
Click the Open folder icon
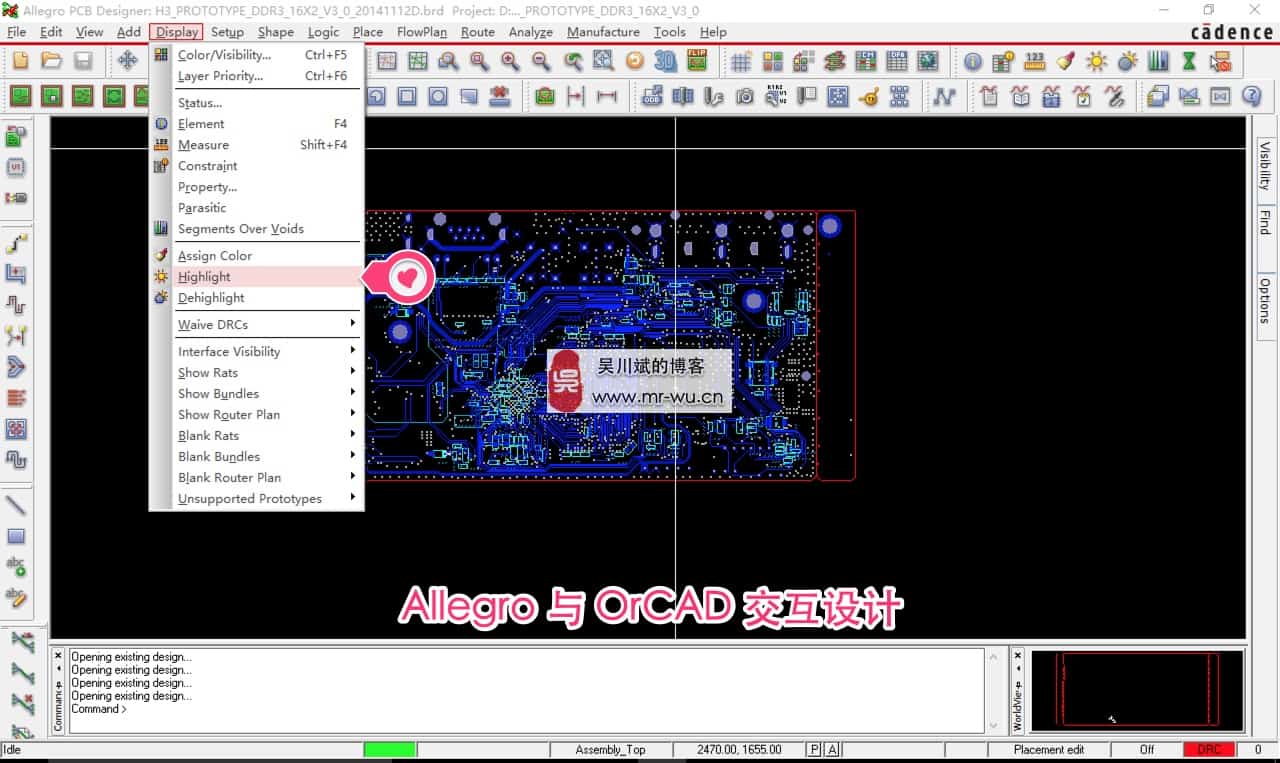tap(52, 61)
